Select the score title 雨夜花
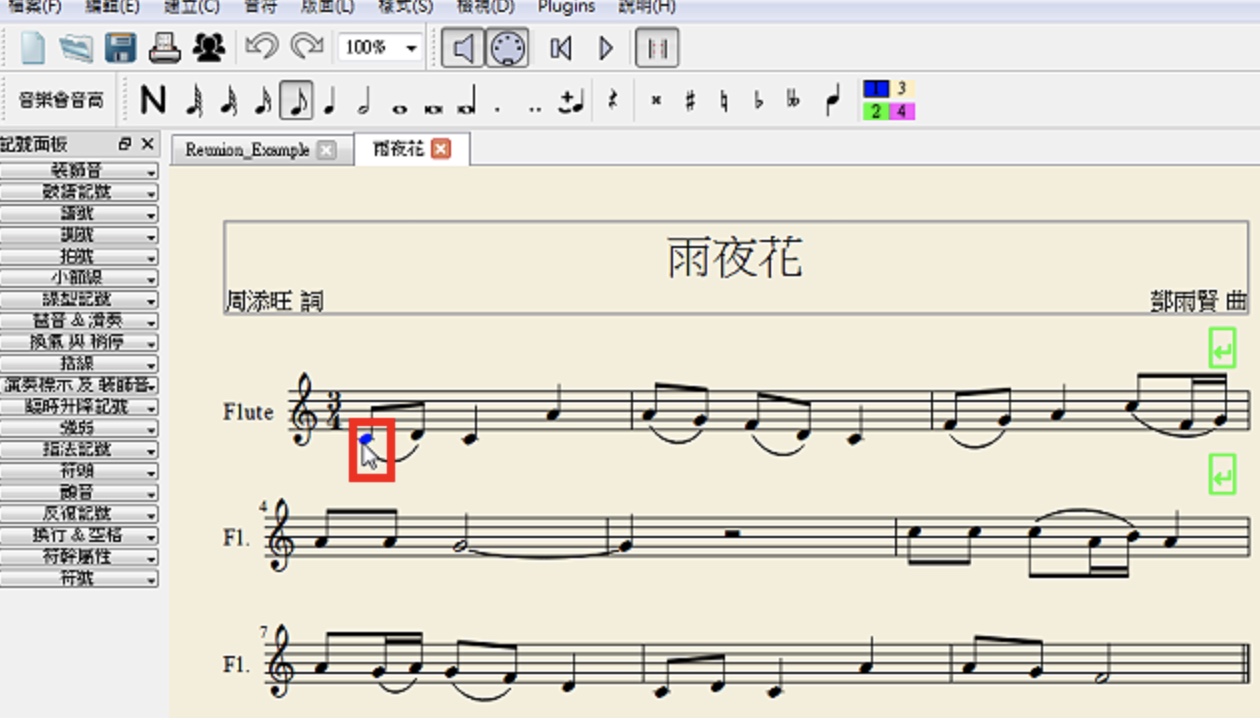1260x720 pixels. point(735,258)
